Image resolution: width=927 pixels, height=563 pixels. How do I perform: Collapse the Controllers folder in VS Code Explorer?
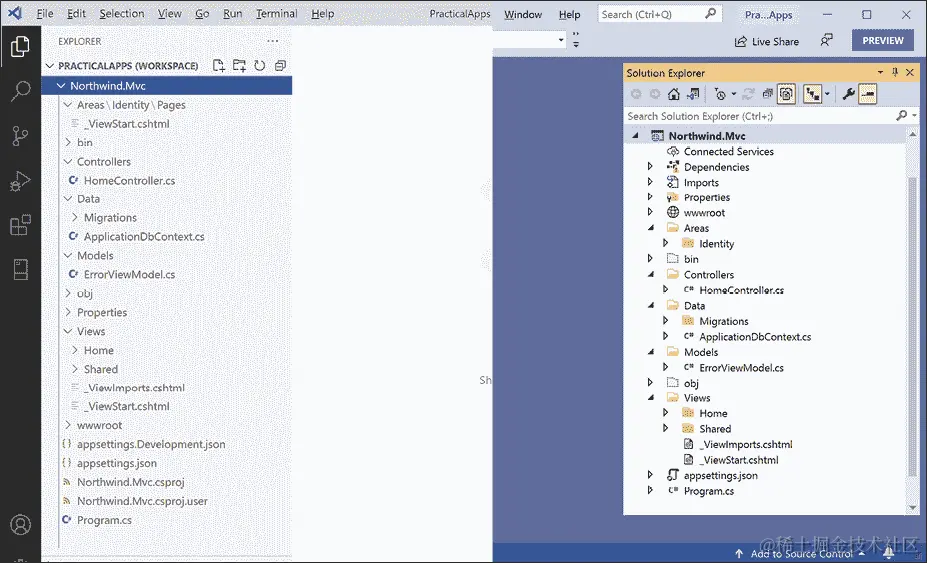(68, 161)
